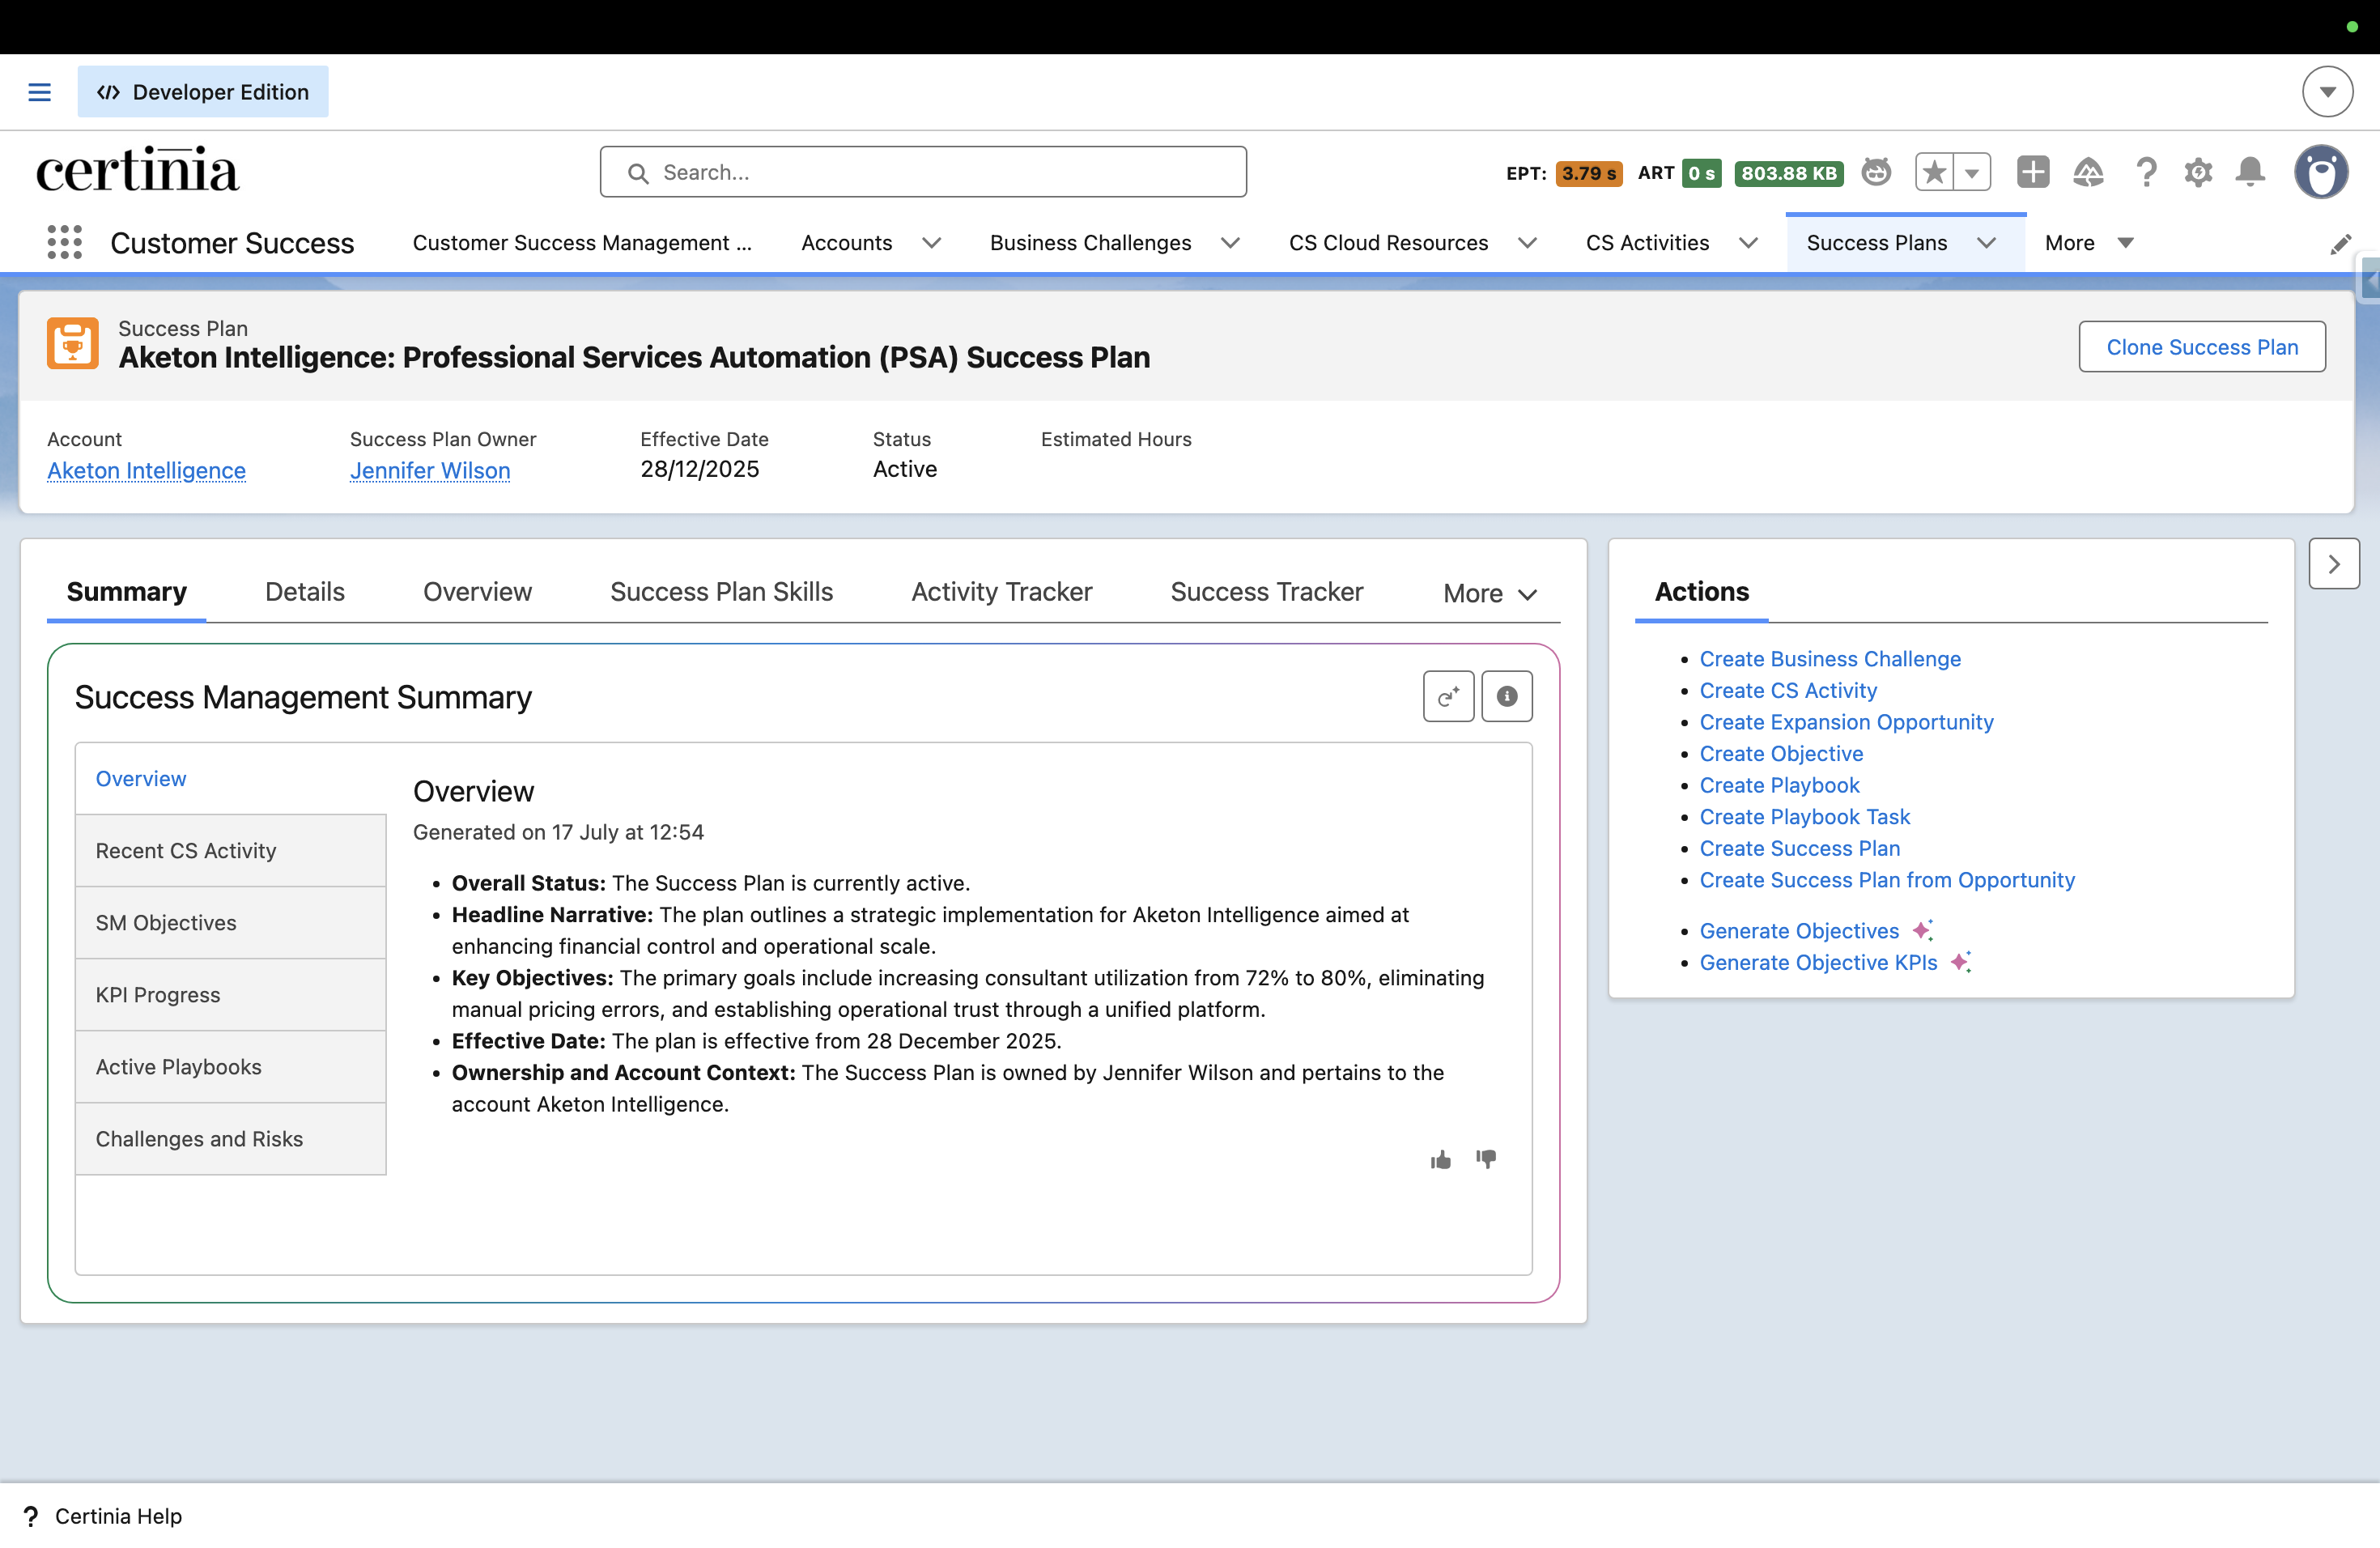Image resolution: width=2380 pixels, height=1548 pixels.
Task: Open the Business Challenges dropdown chevron
Action: pyautogui.click(x=1230, y=243)
